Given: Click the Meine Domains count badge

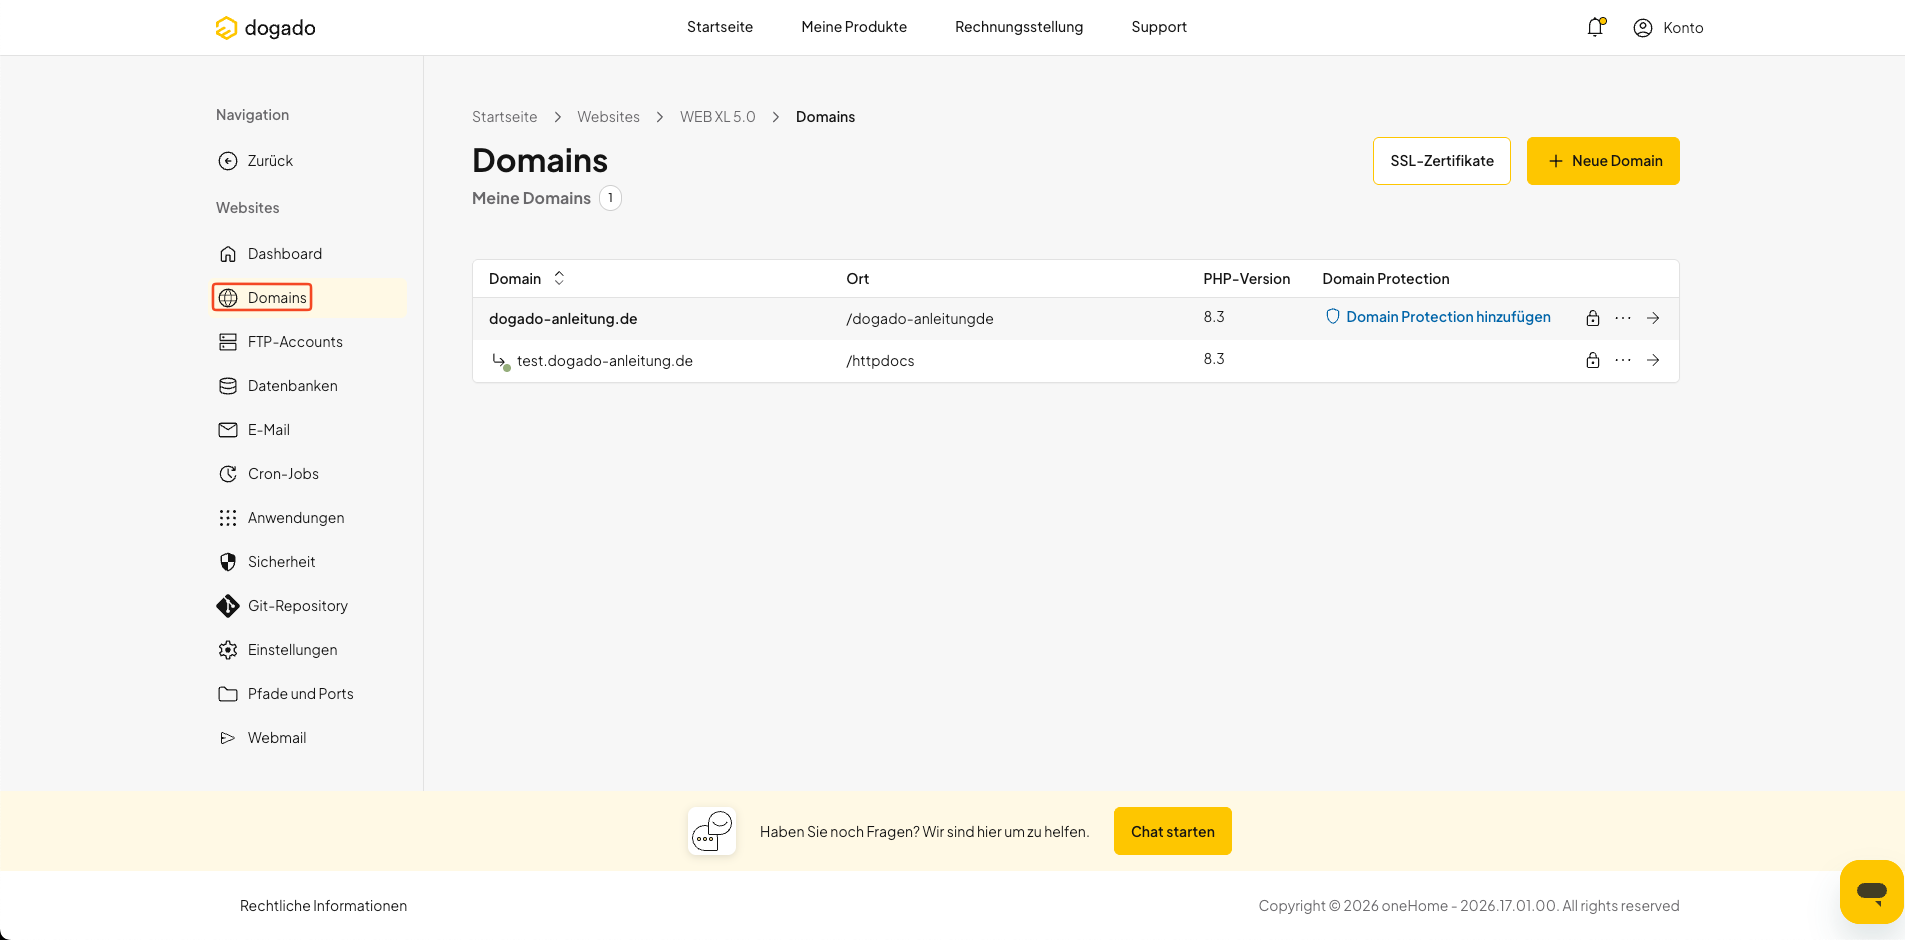Looking at the screenshot, I should click(610, 198).
